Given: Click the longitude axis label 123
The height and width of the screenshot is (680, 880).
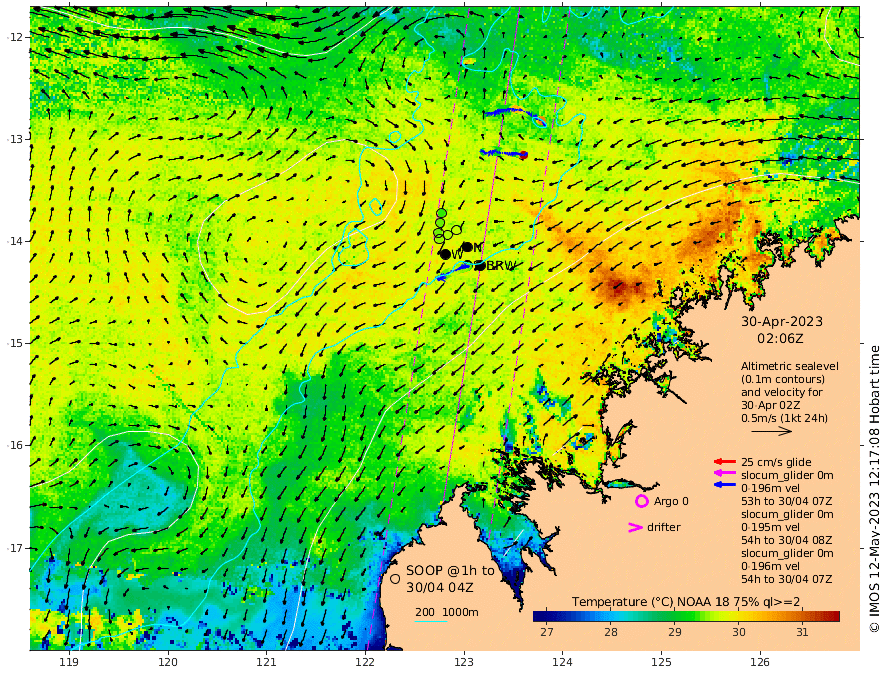Looking at the screenshot, I should [x=464, y=662].
